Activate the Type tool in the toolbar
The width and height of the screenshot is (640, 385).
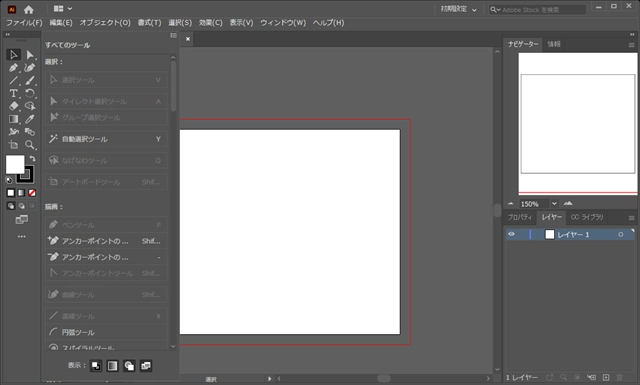[x=13, y=93]
